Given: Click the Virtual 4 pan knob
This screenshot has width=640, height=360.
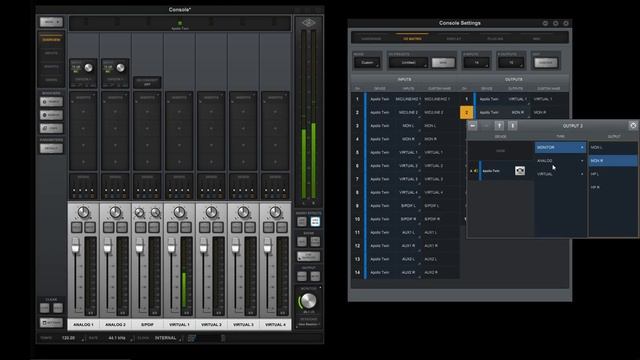Looking at the screenshot, I should coord(275,212).
